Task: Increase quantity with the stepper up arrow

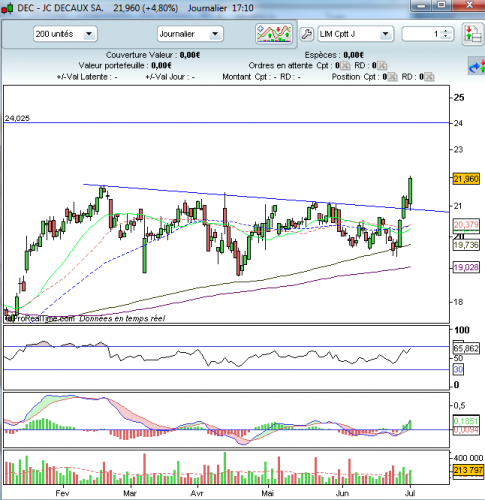Action: pyautogui.click(x=446, y=31)
